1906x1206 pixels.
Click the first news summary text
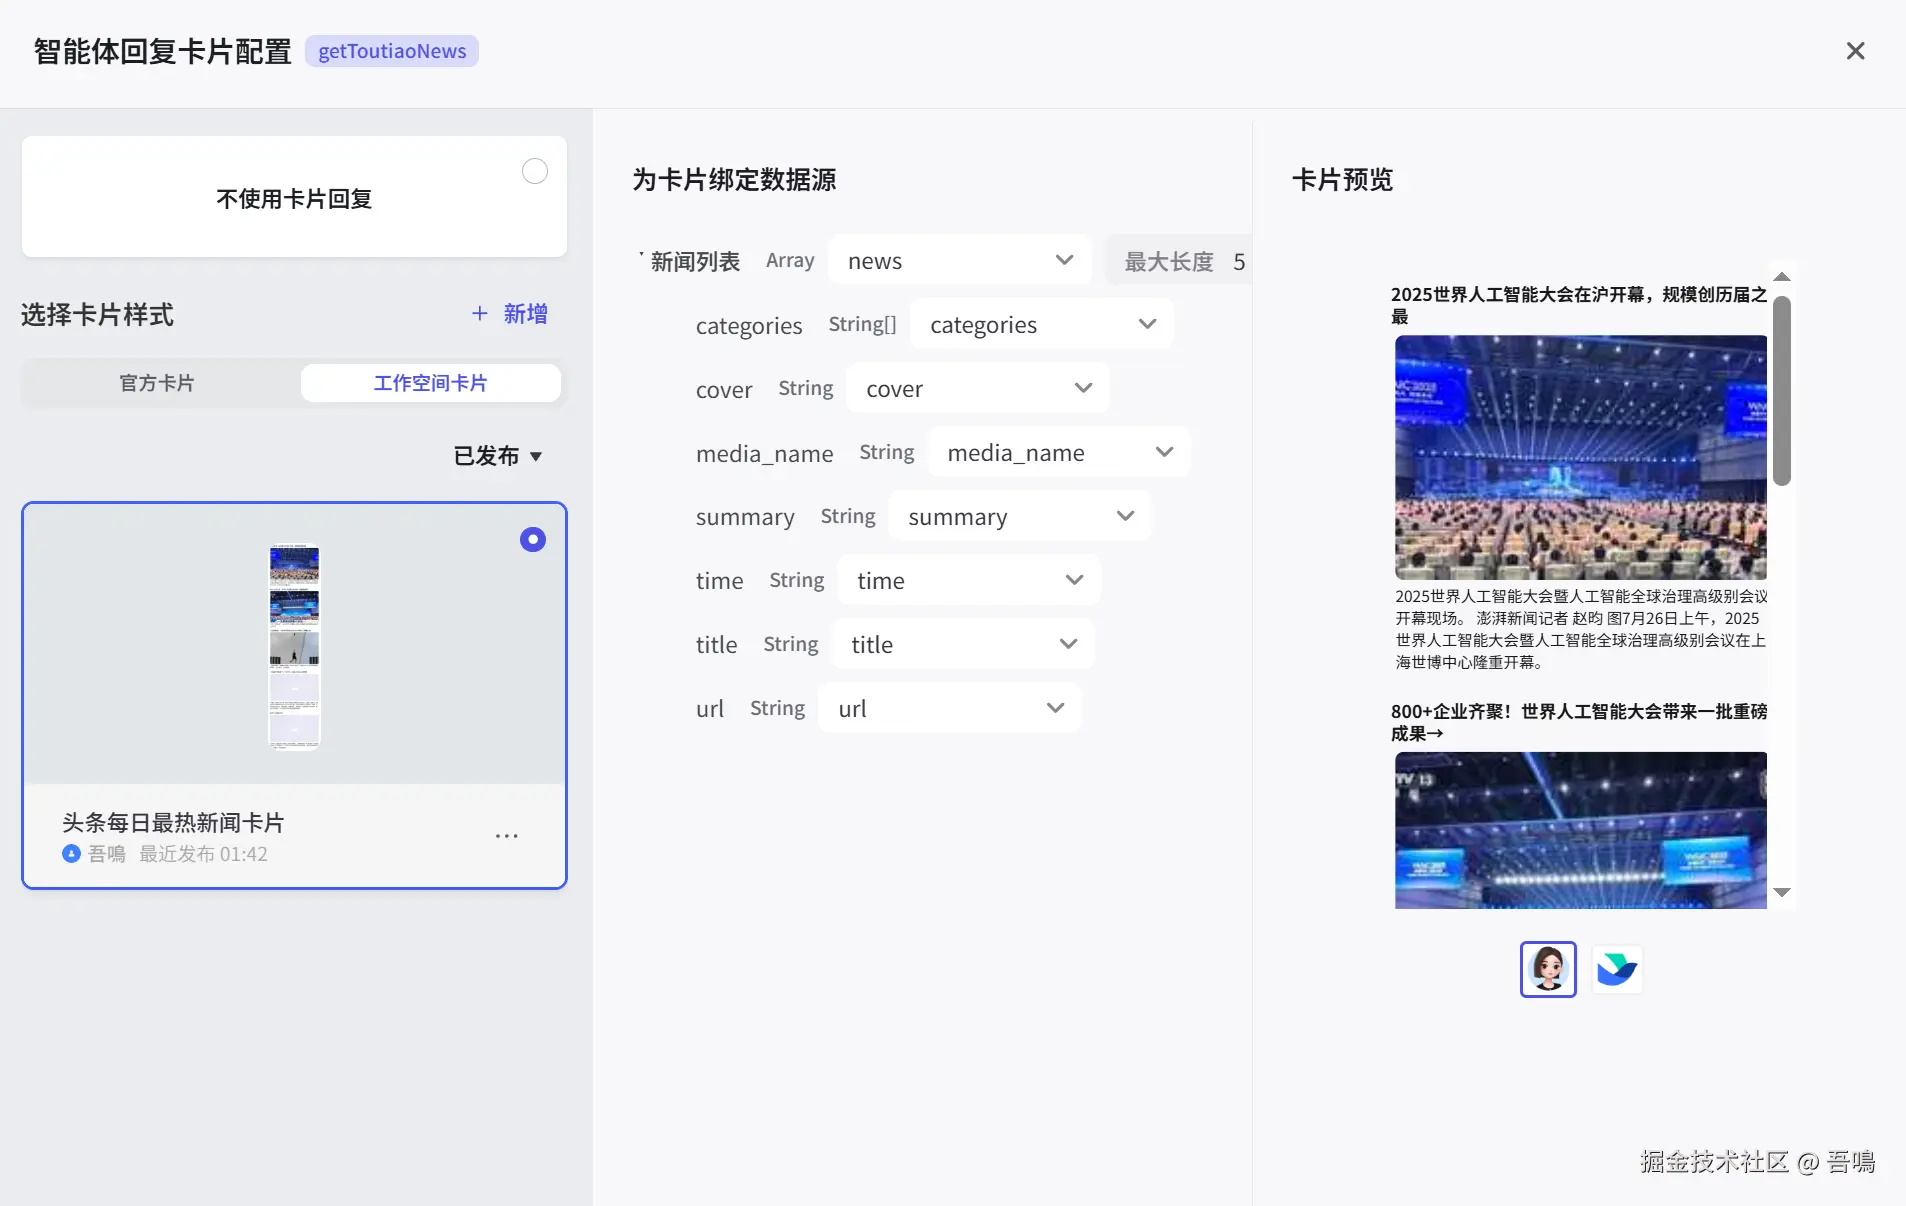(1581, 629)
